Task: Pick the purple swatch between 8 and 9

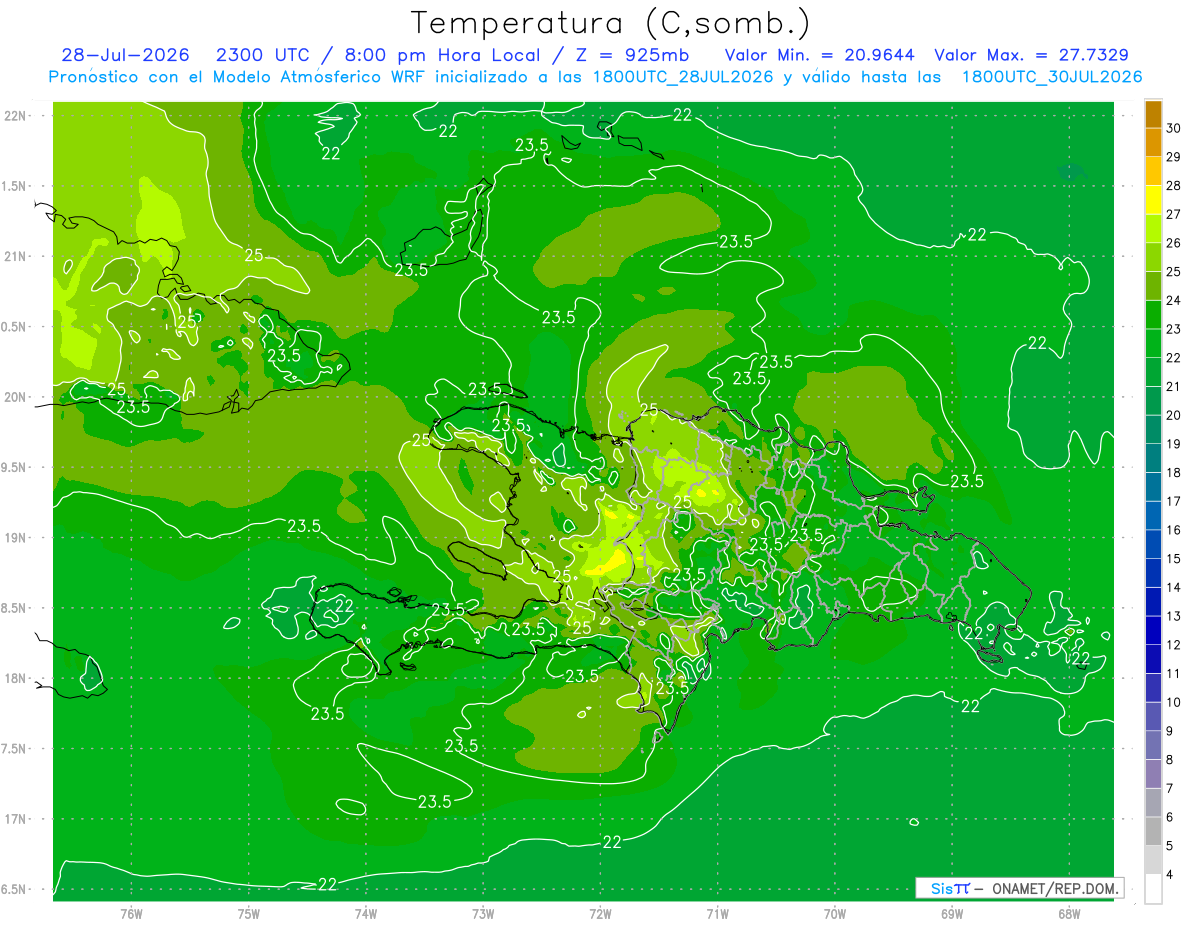Action: pyautogui.click(x=1153, y=745)
